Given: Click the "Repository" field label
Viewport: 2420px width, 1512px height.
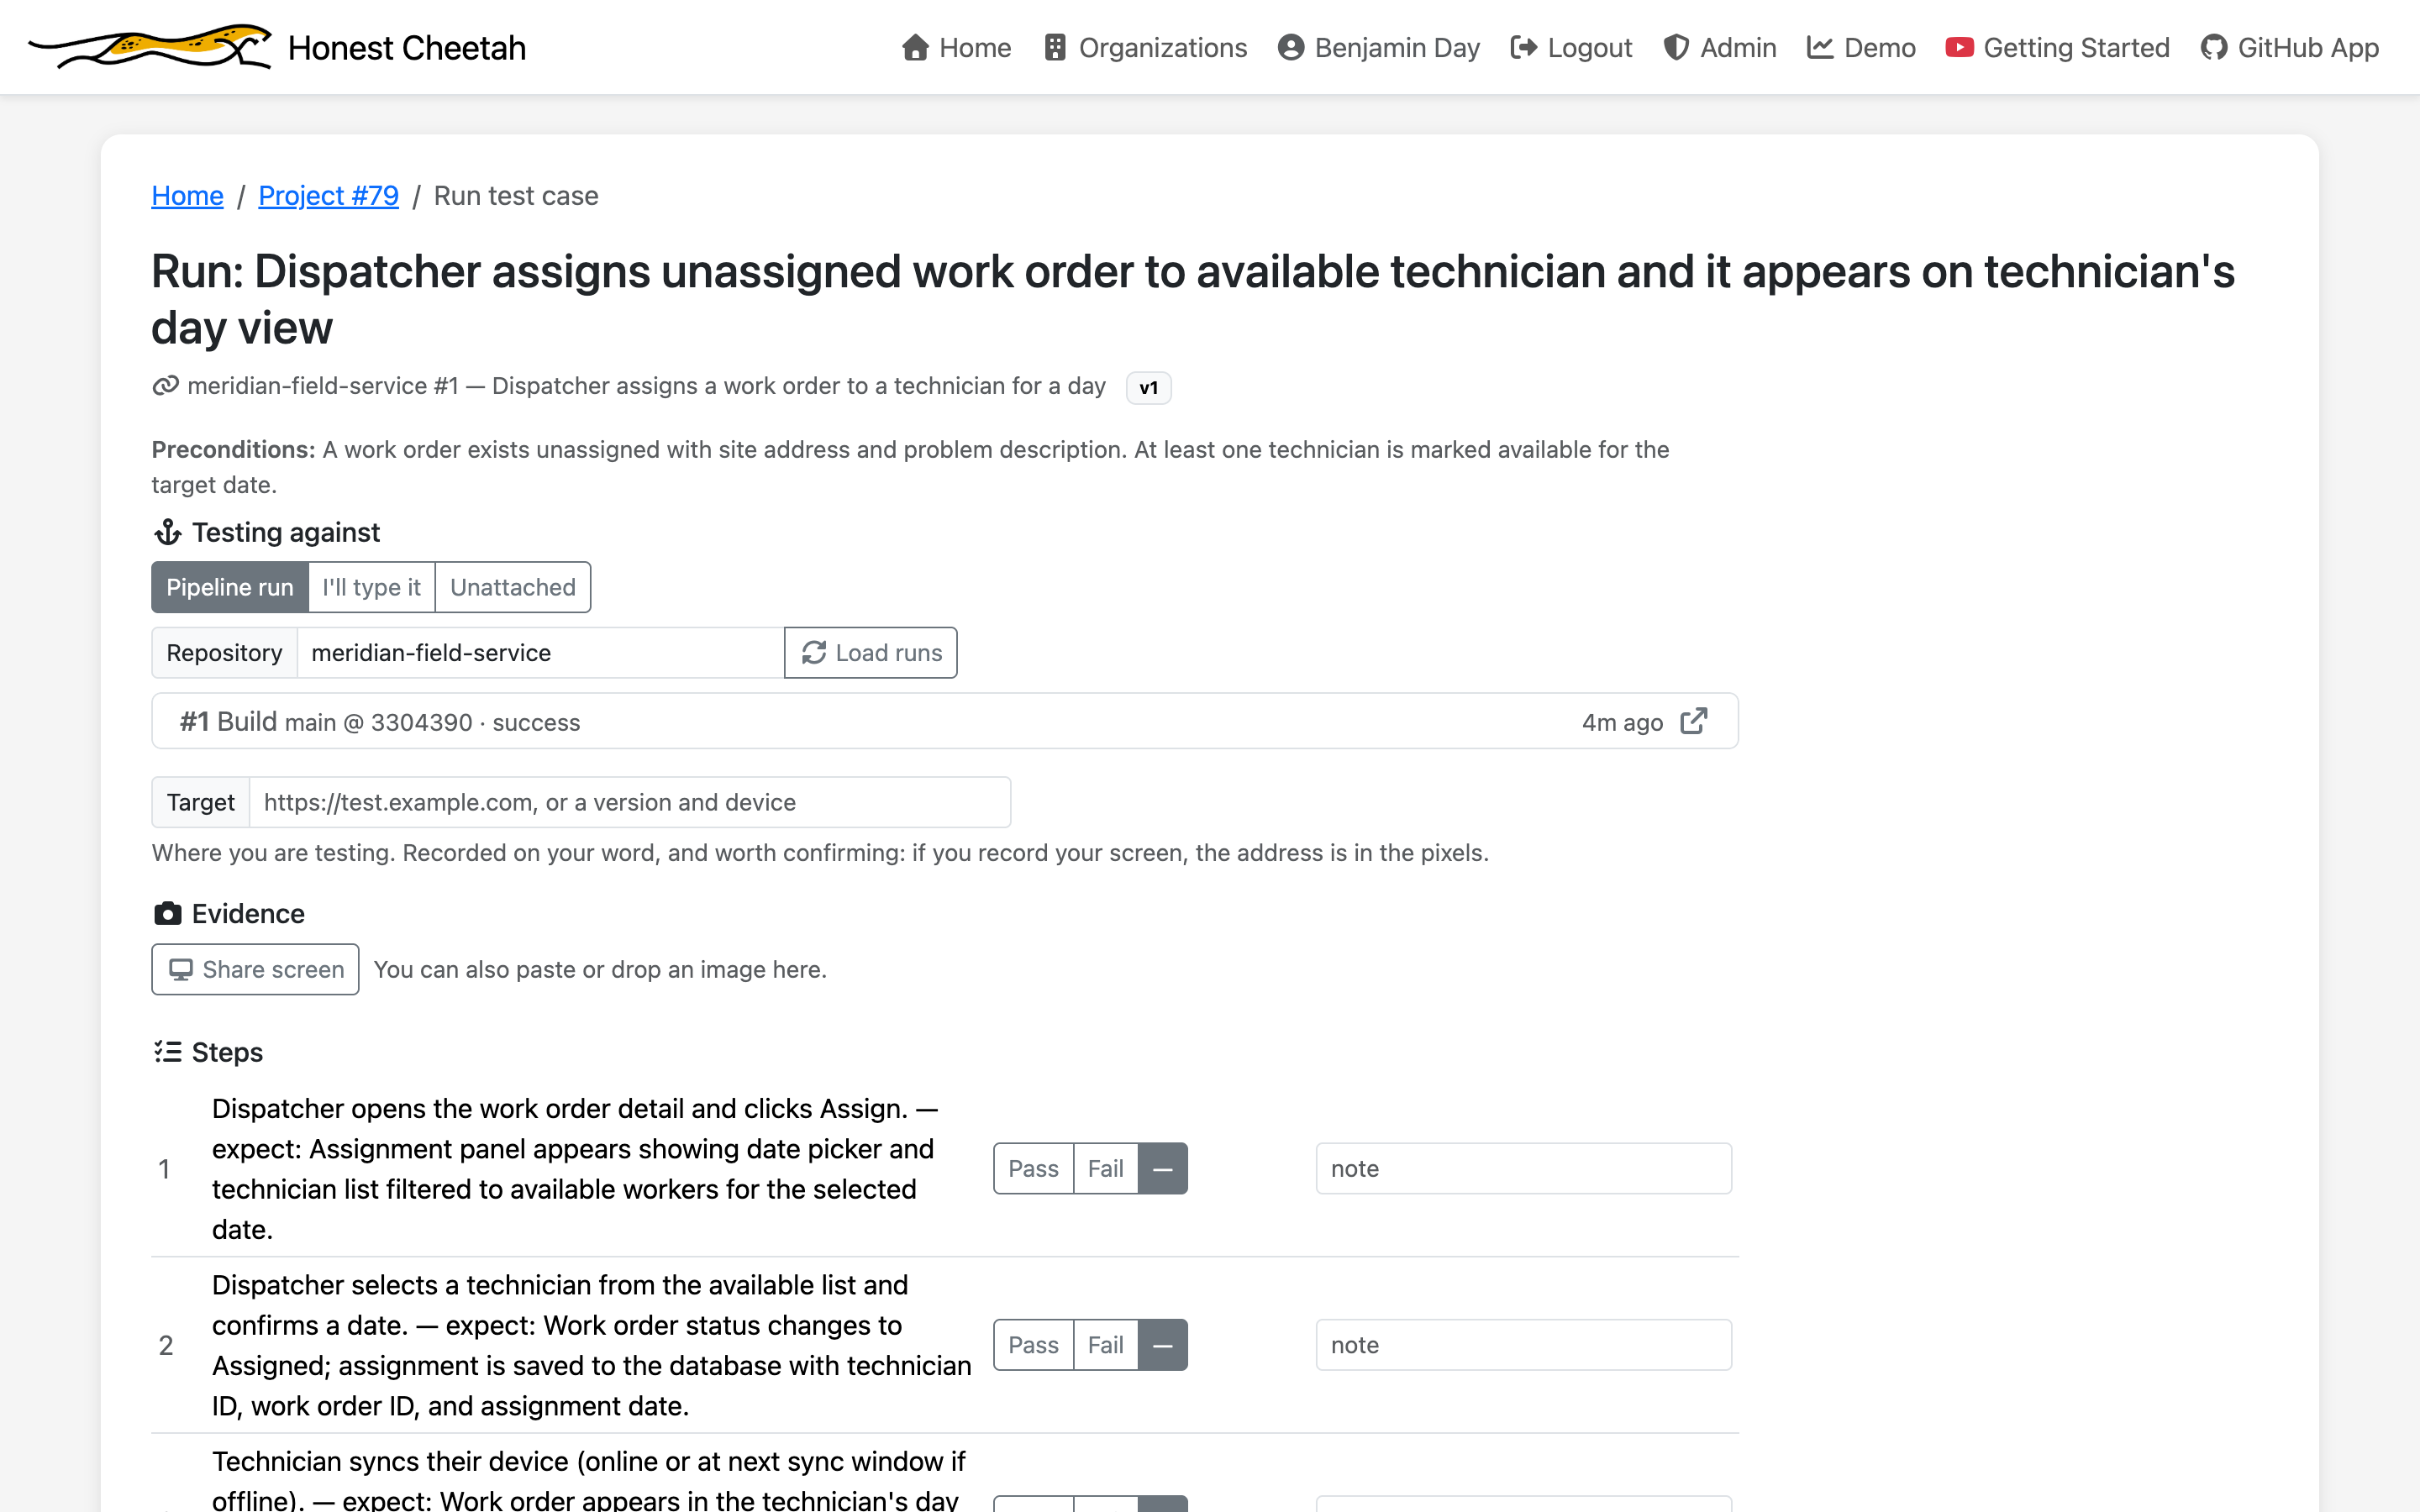Looking at the screenshot, I should (225, 653).
